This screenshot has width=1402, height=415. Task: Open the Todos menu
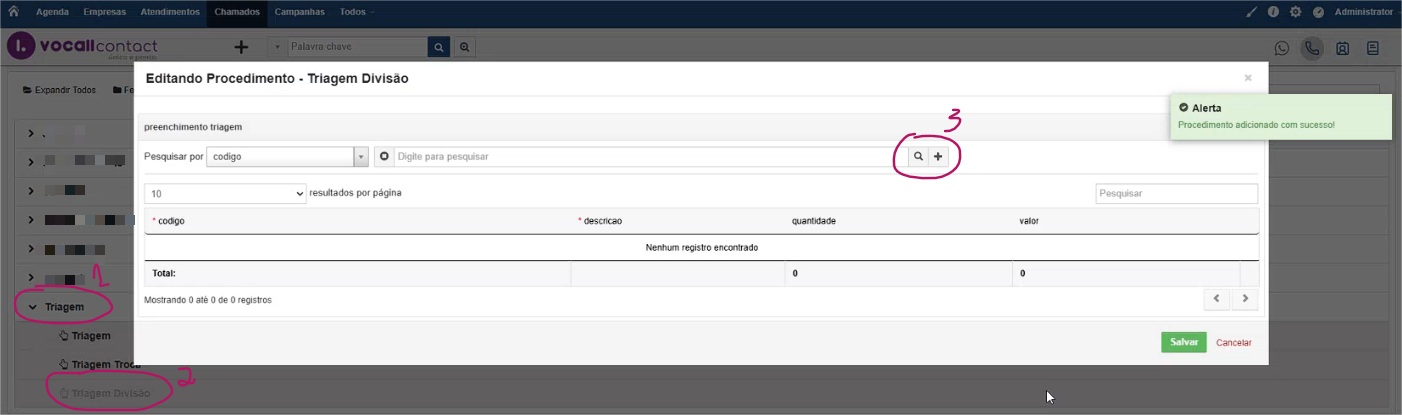point(357,12)
